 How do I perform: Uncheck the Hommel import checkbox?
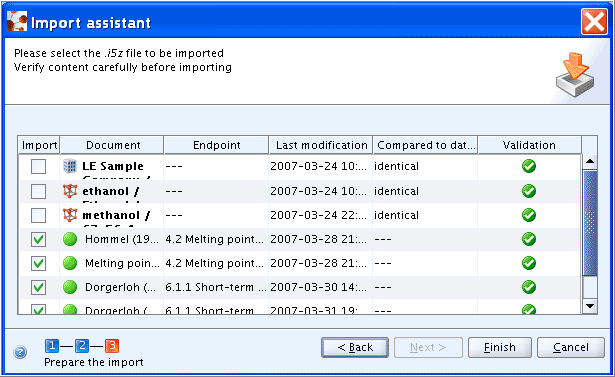(x=38, y=239)
